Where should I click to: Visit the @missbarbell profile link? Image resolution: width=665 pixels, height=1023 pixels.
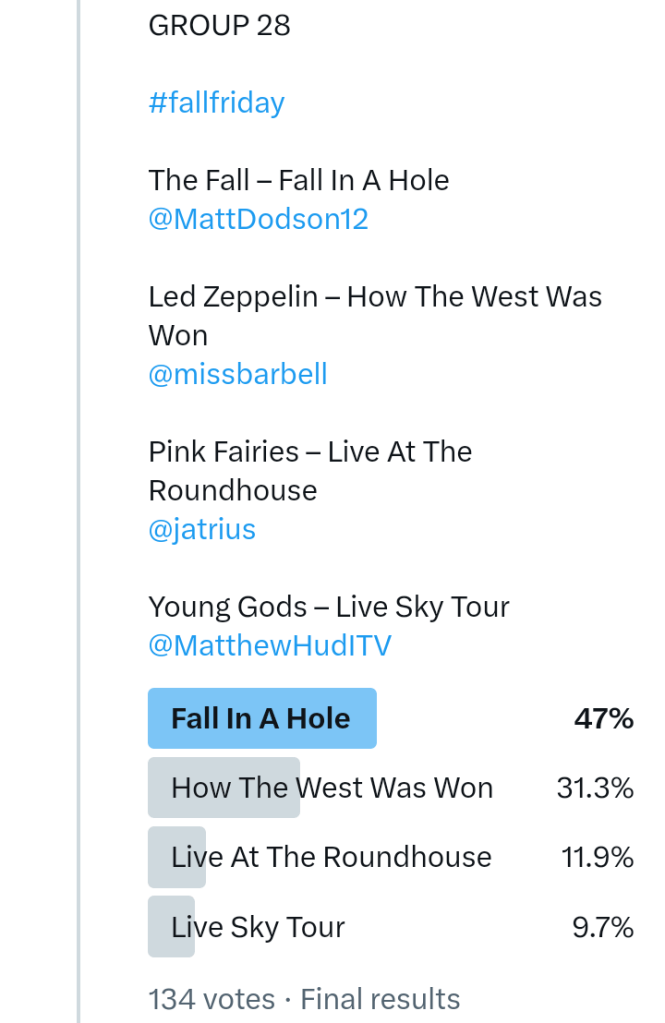coord(238,374)
